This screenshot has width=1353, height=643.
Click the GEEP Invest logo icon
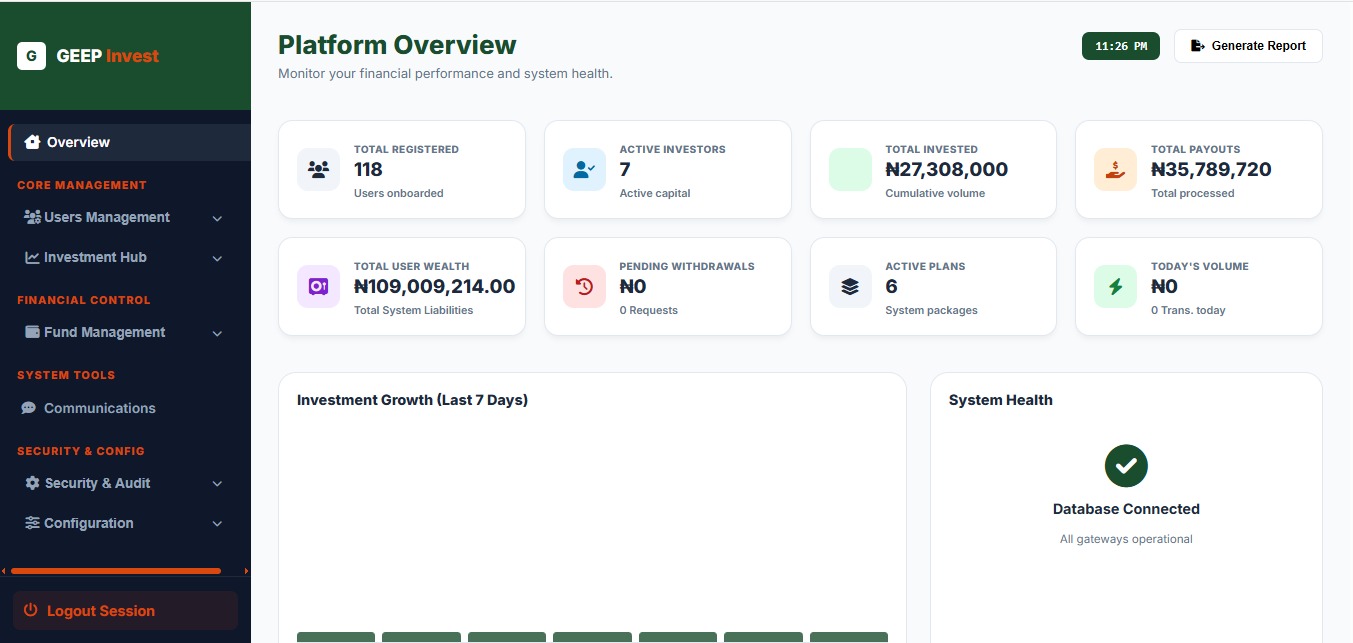click(x=32, y=56)
